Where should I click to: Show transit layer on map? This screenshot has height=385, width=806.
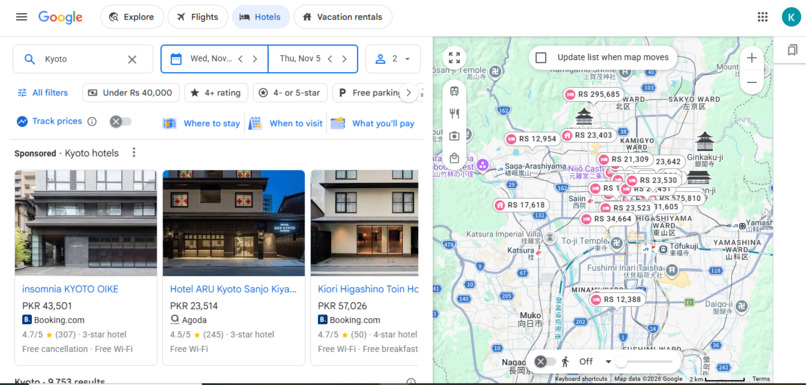(454, 91)
